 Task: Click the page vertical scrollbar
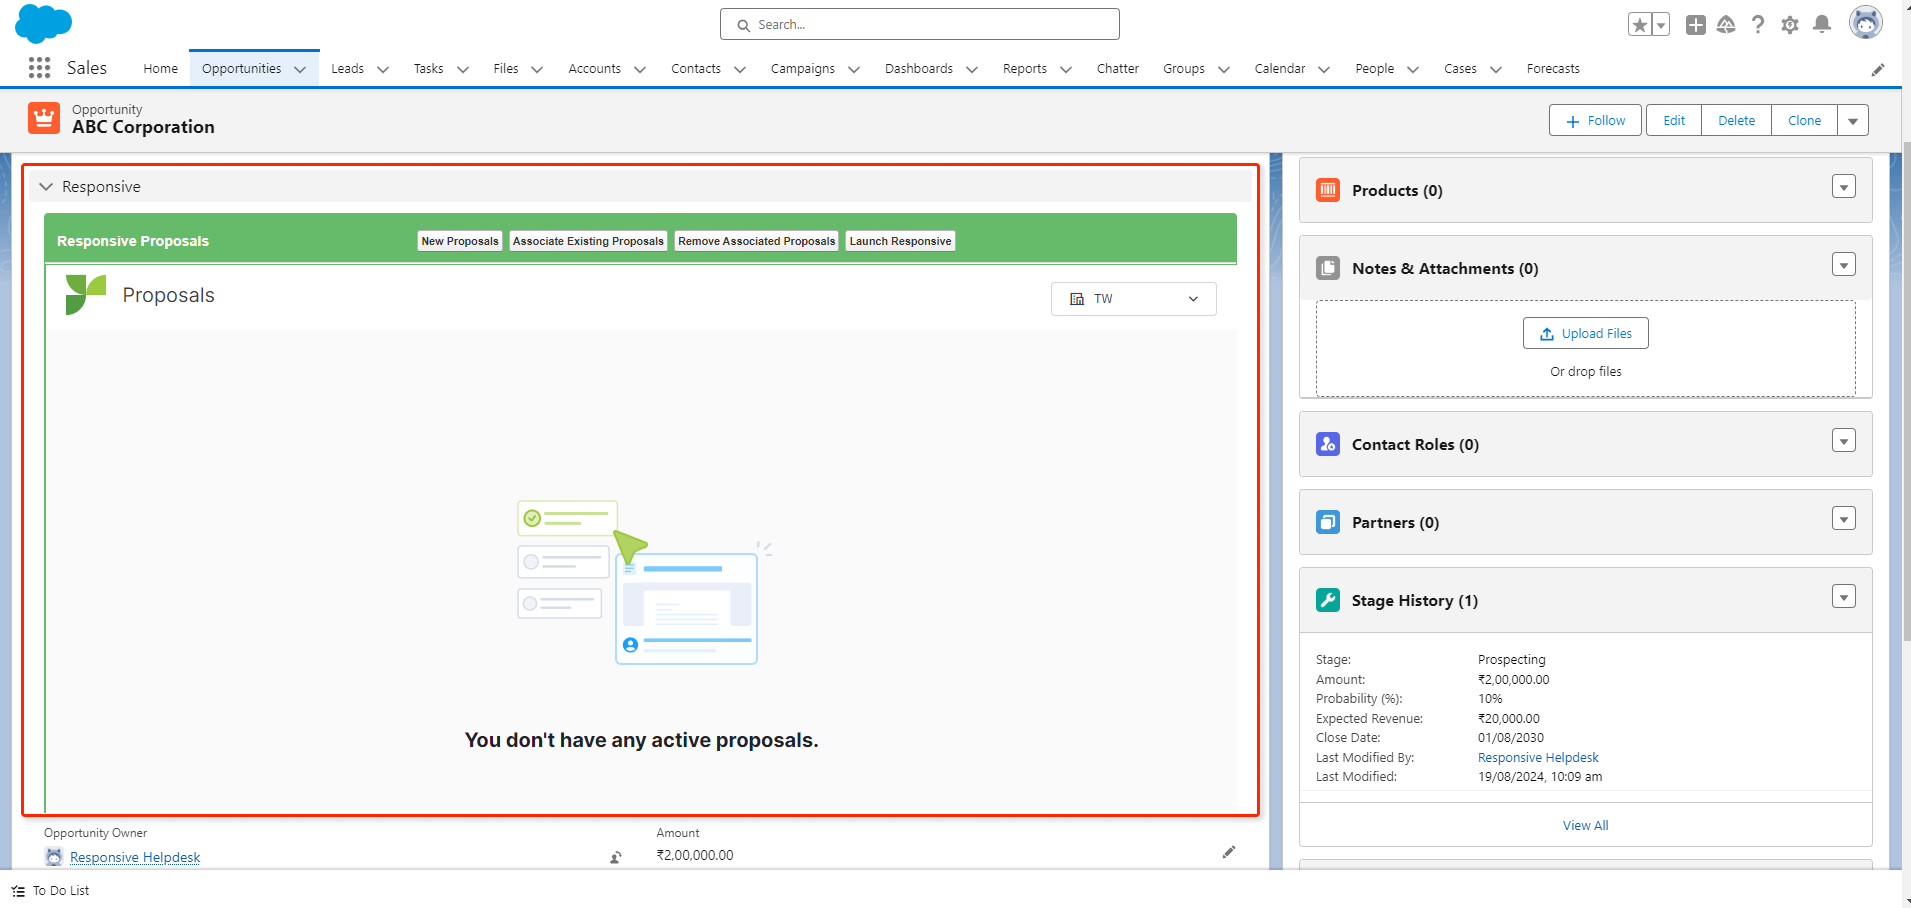(x=1906, y=390)
